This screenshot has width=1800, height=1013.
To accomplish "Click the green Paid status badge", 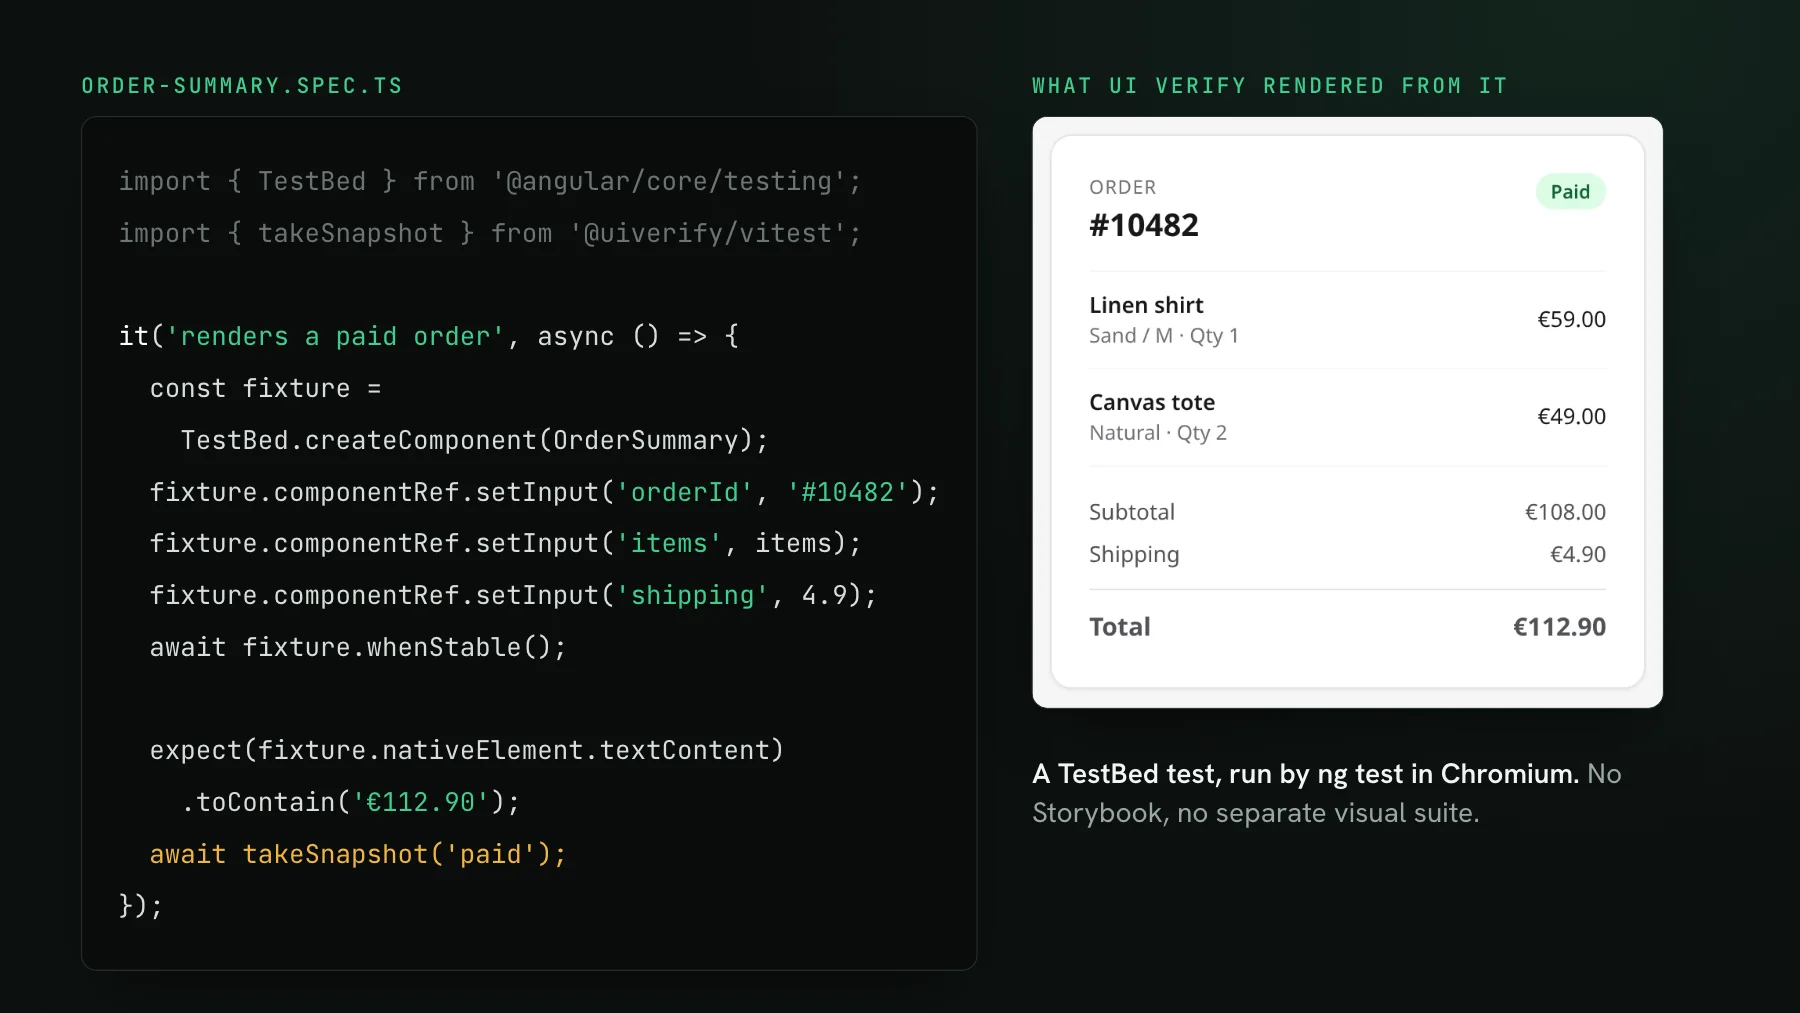I will pyautogui.click(x=1571, y=192).
